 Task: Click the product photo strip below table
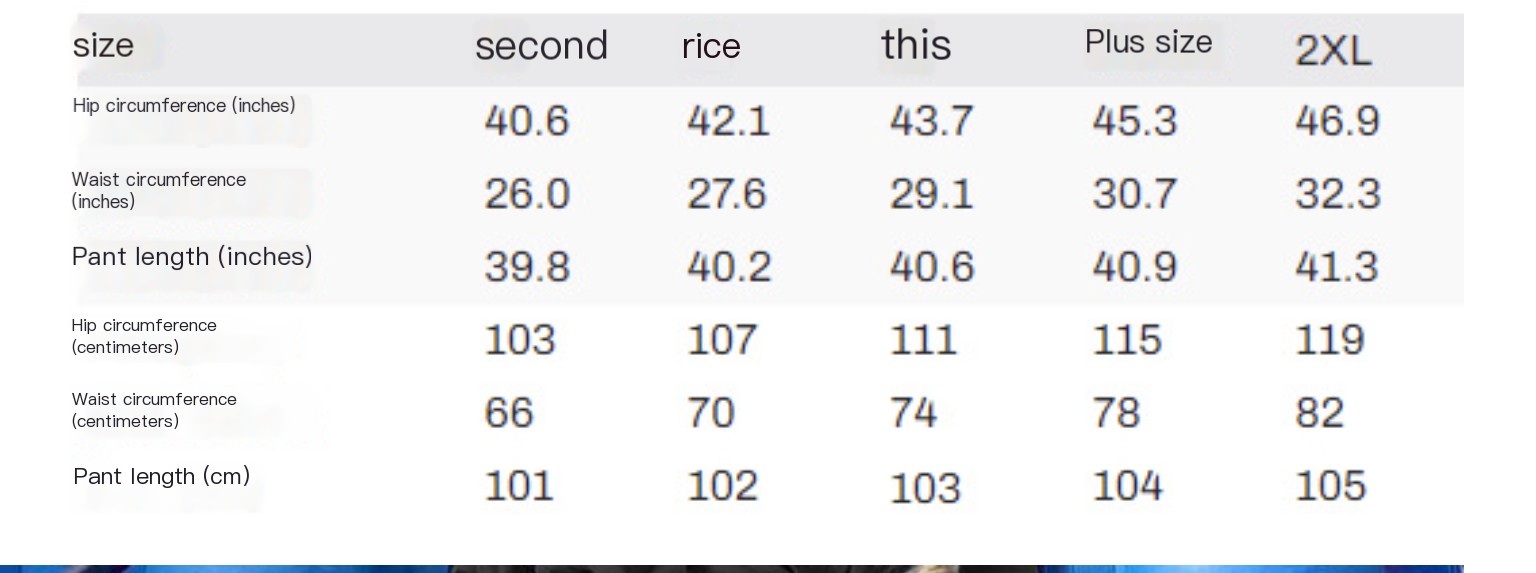coord(732,568)
